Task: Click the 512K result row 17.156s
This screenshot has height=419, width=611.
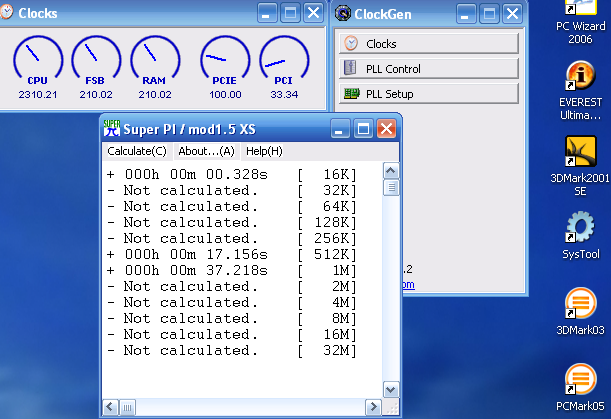Action: (x=231, y=254)
